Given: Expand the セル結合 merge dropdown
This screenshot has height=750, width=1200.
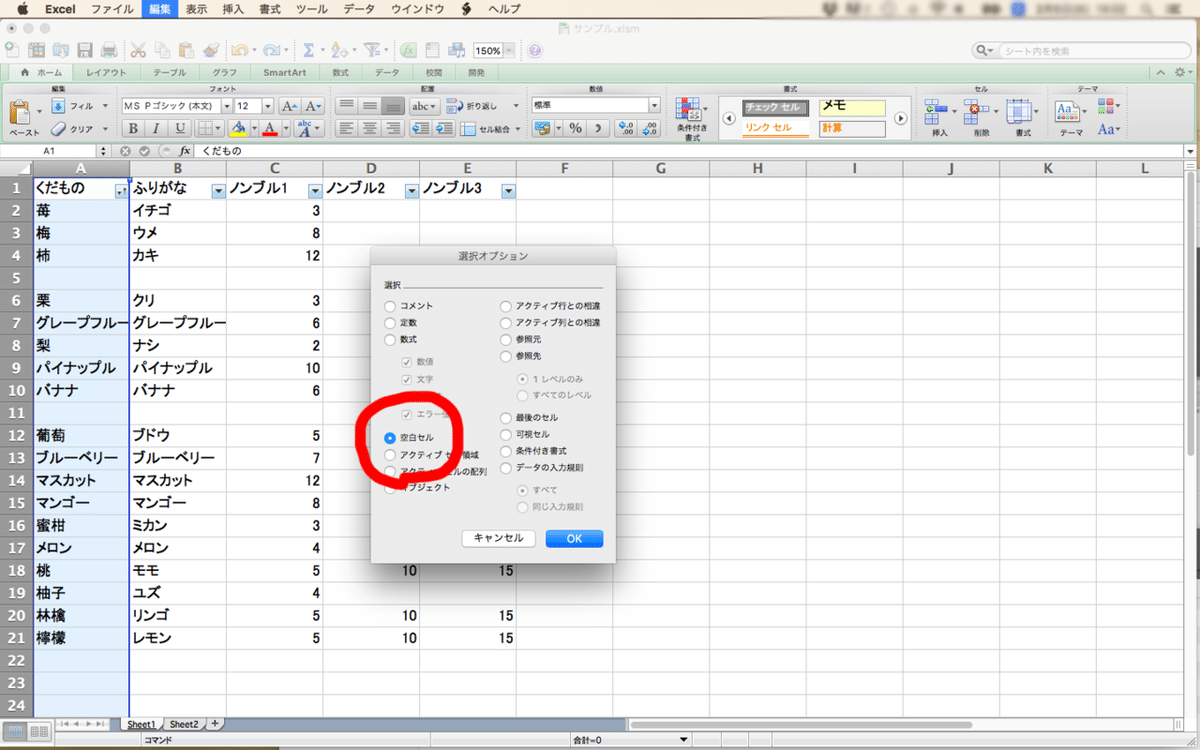Looking at the screenshot, I should (x=516, y=128).
